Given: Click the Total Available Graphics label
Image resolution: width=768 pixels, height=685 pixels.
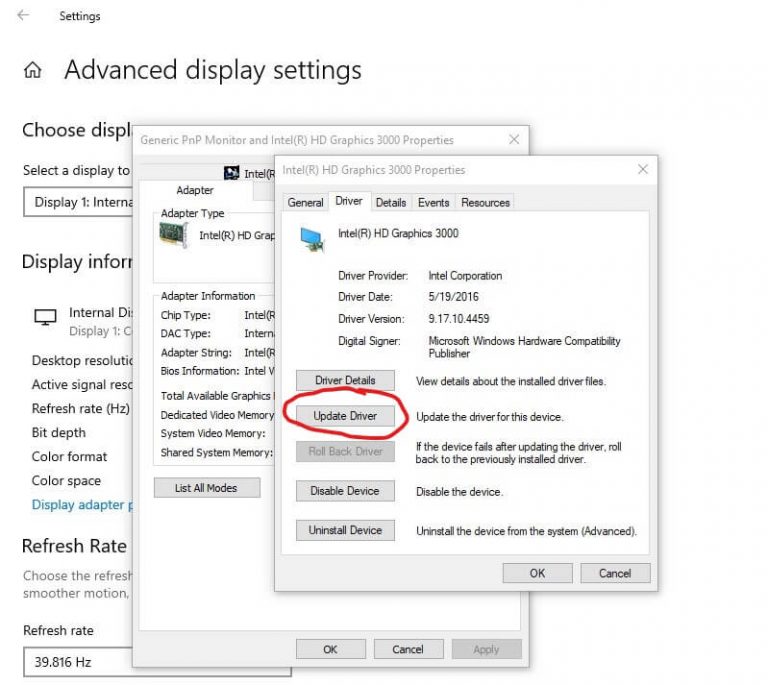Looking at the screenshot, I should 217,396.
